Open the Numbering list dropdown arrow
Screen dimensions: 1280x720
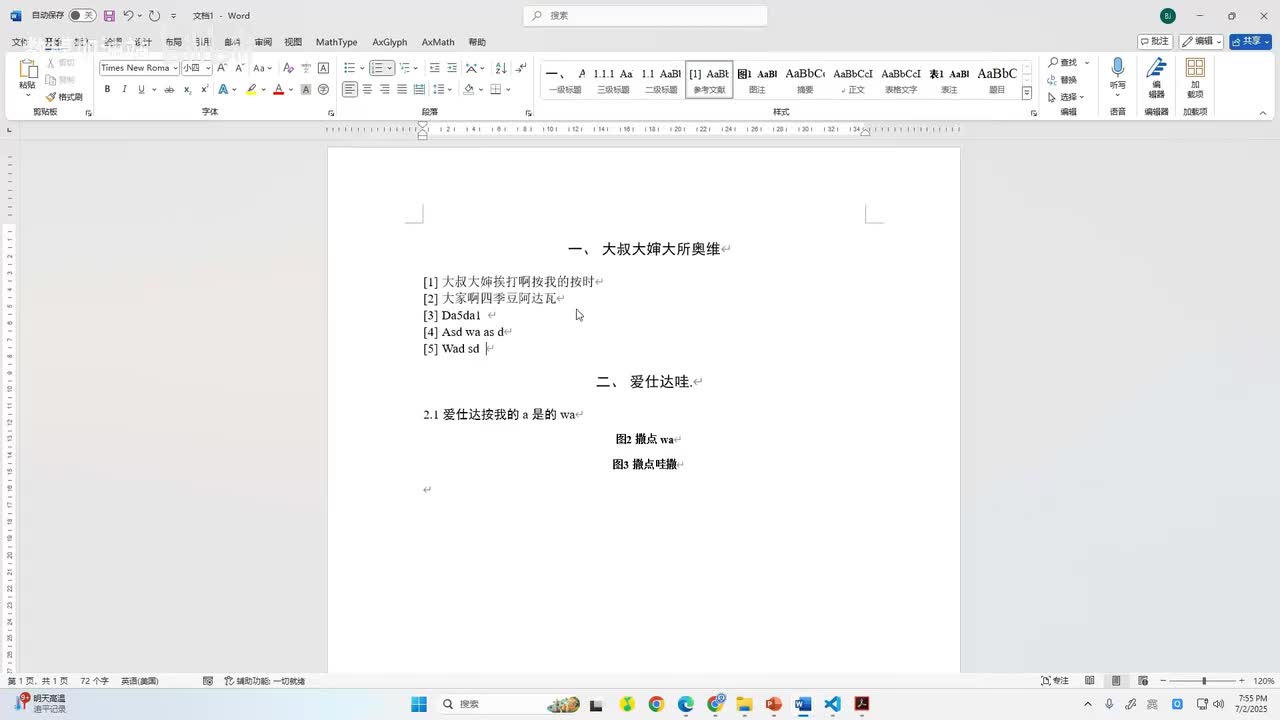[x=390, y=68]
